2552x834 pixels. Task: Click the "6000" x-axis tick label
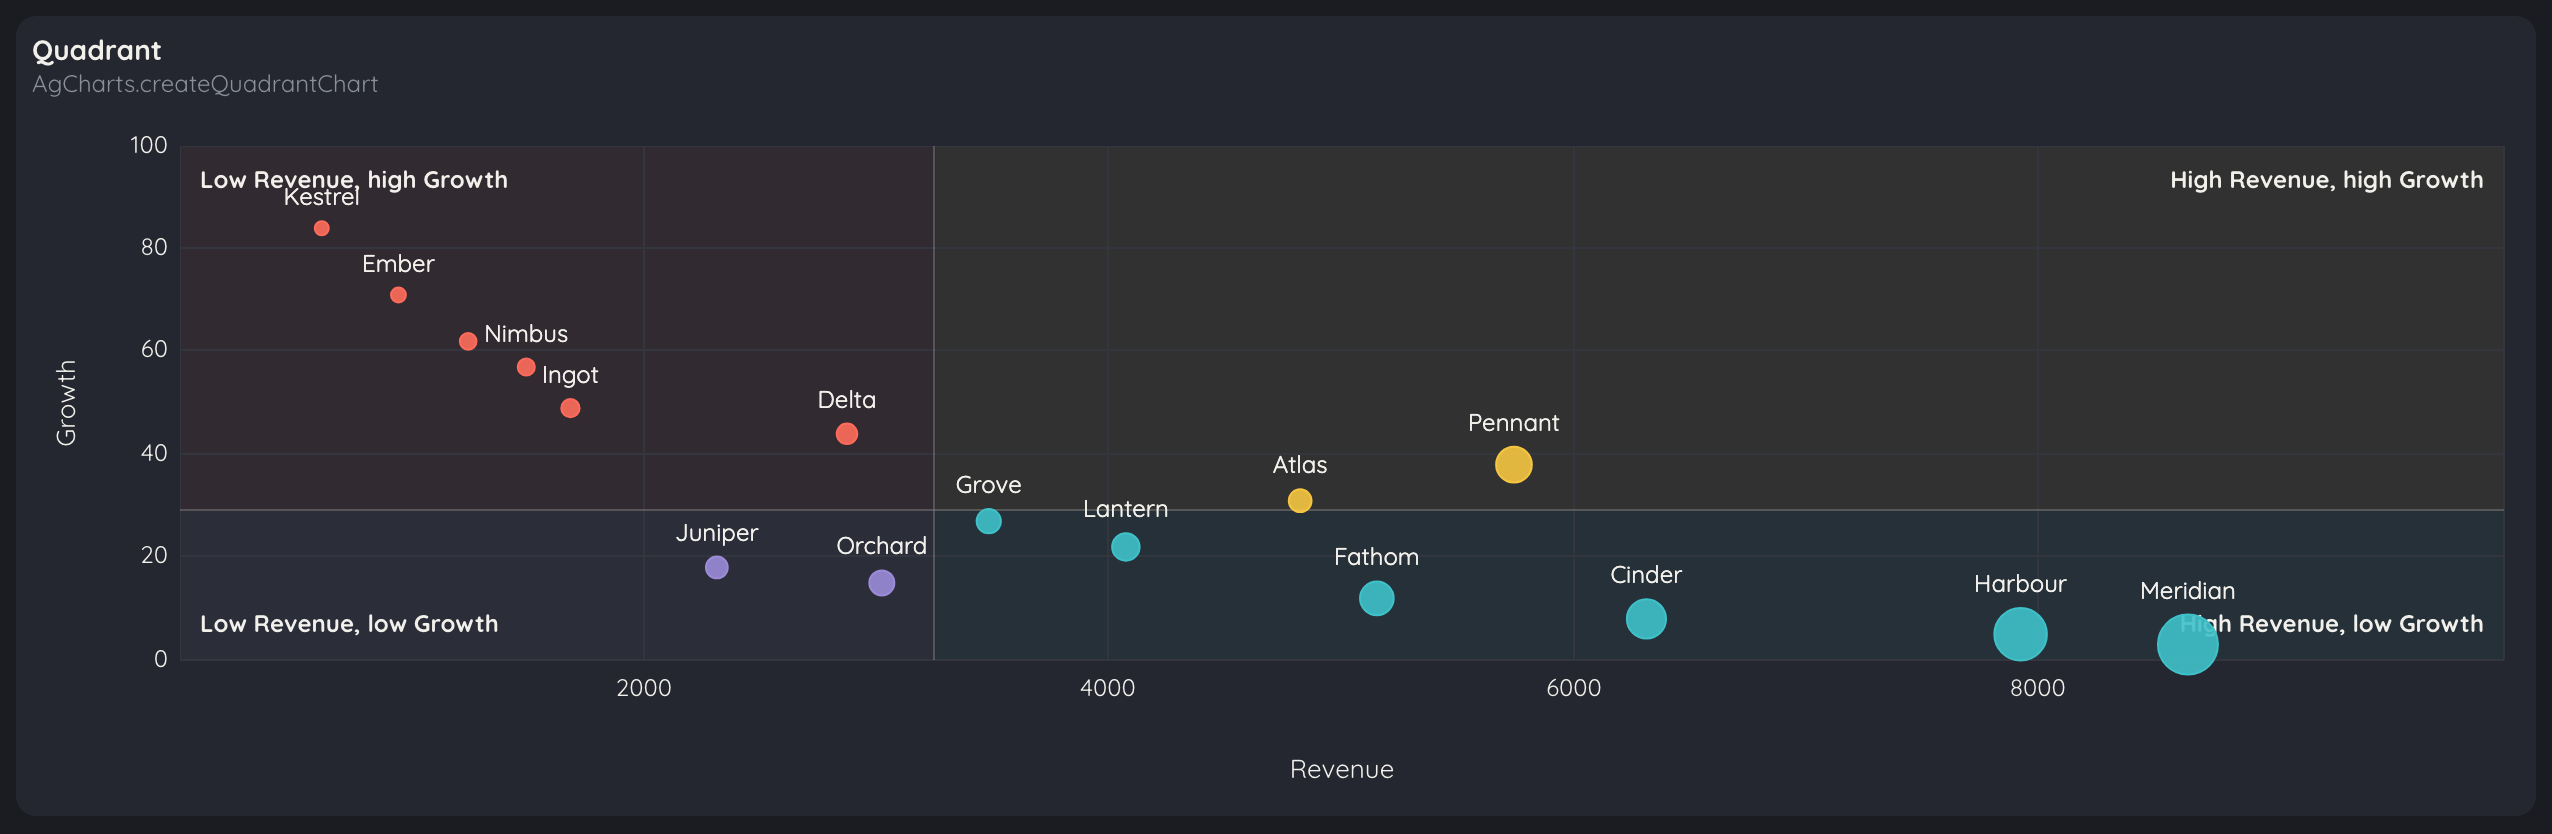[x=1574, y=688]
